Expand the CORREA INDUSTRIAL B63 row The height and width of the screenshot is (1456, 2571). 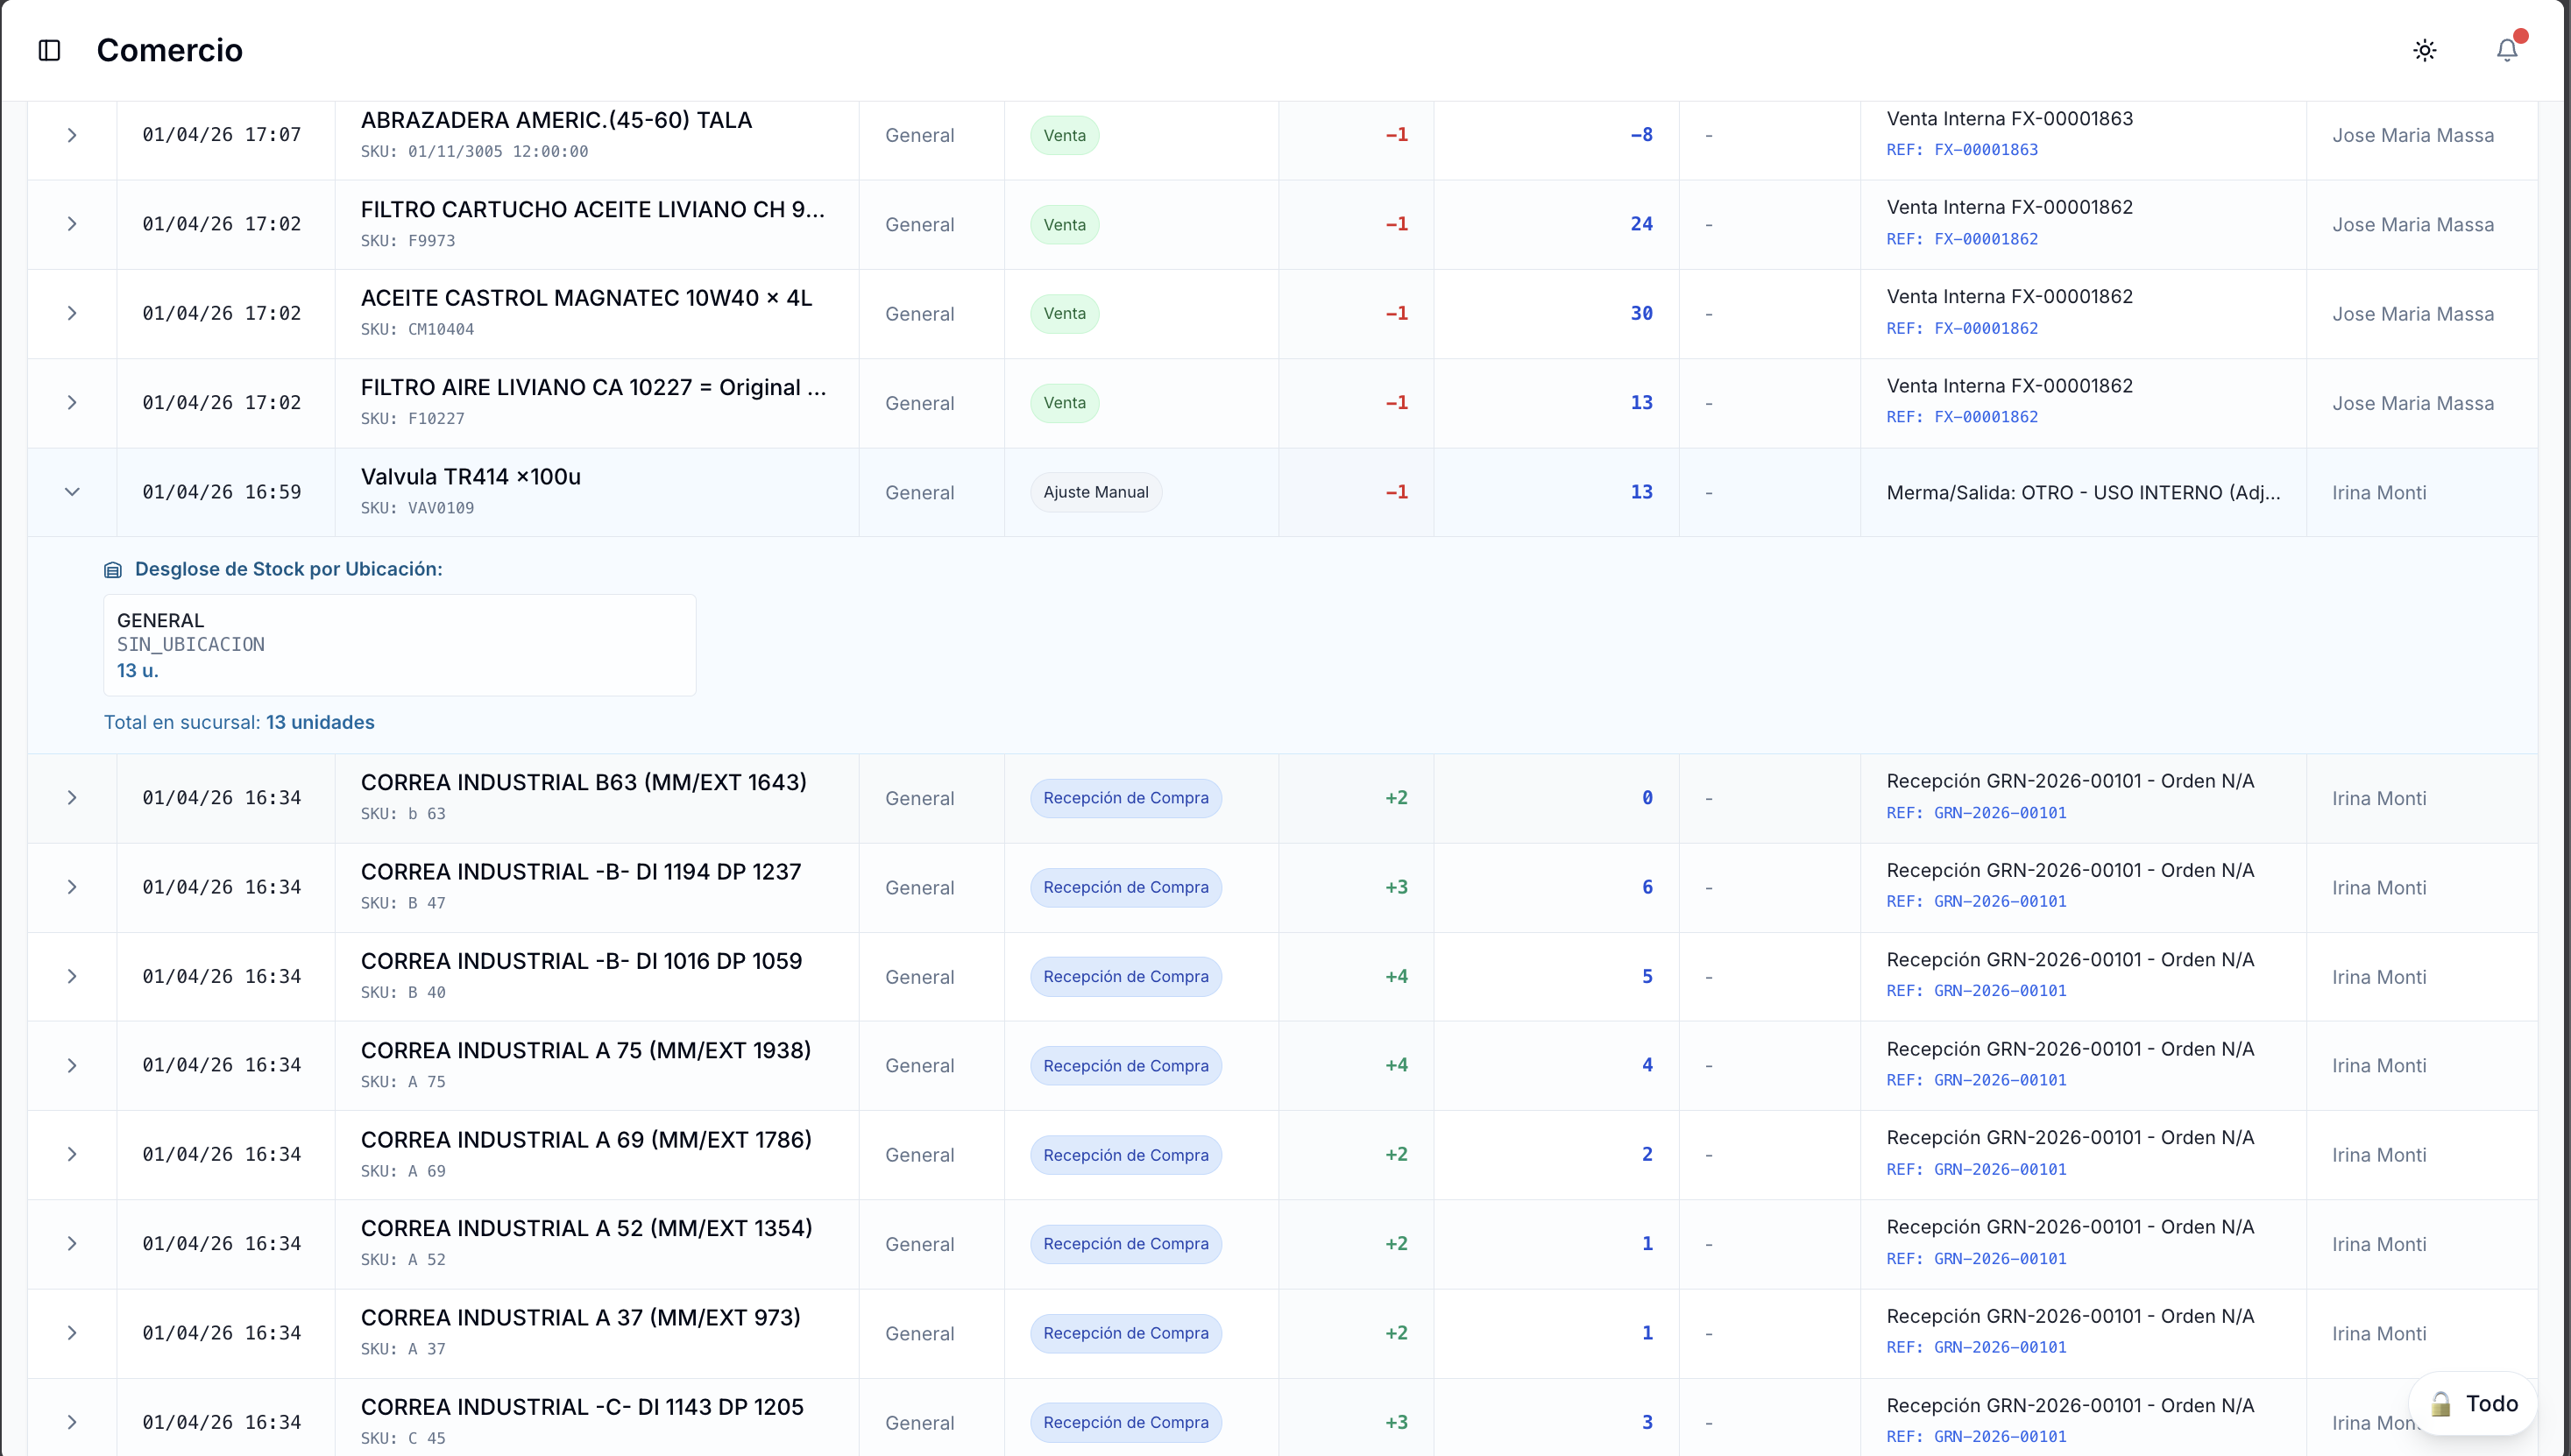click(x=72, y=798)
